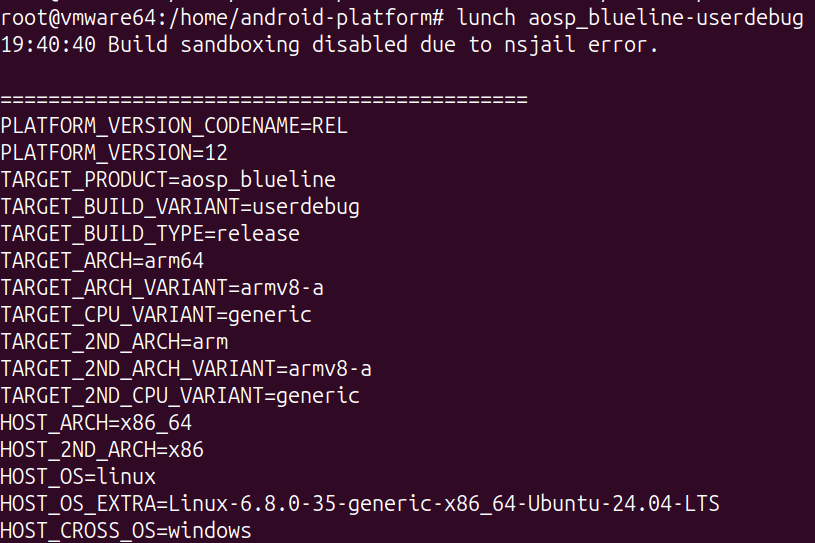The image size is (815, 543).
Task: Click the equals-sign separator line
Action: pyautogui.click(x=264, y=99)
